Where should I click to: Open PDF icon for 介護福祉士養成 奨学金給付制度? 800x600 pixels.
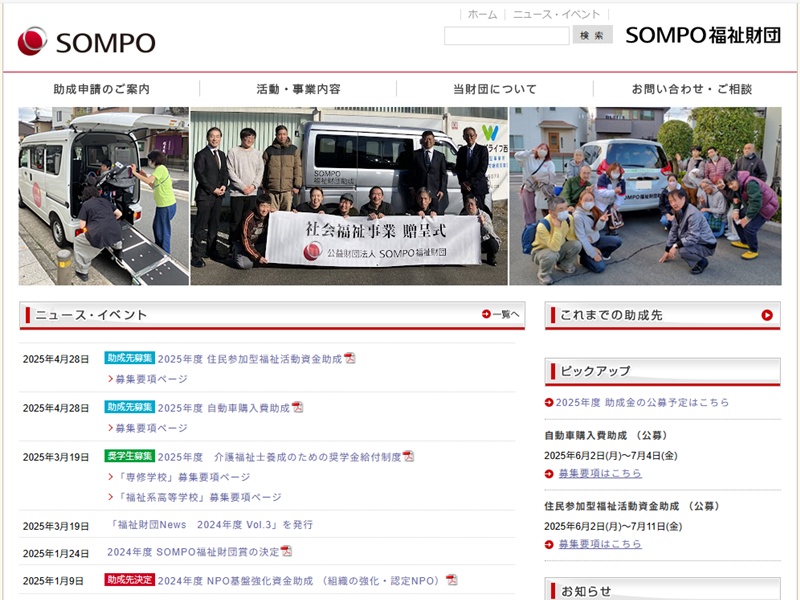408,456
